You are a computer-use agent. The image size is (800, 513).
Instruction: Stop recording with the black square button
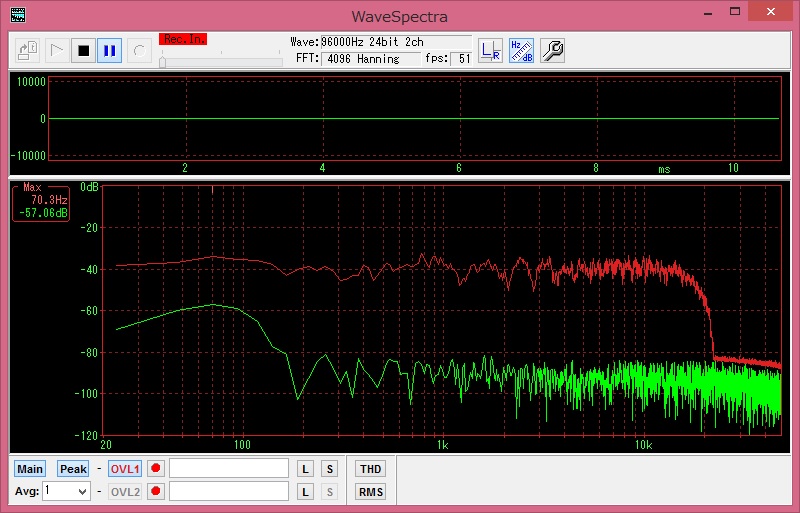click(83, 51)
